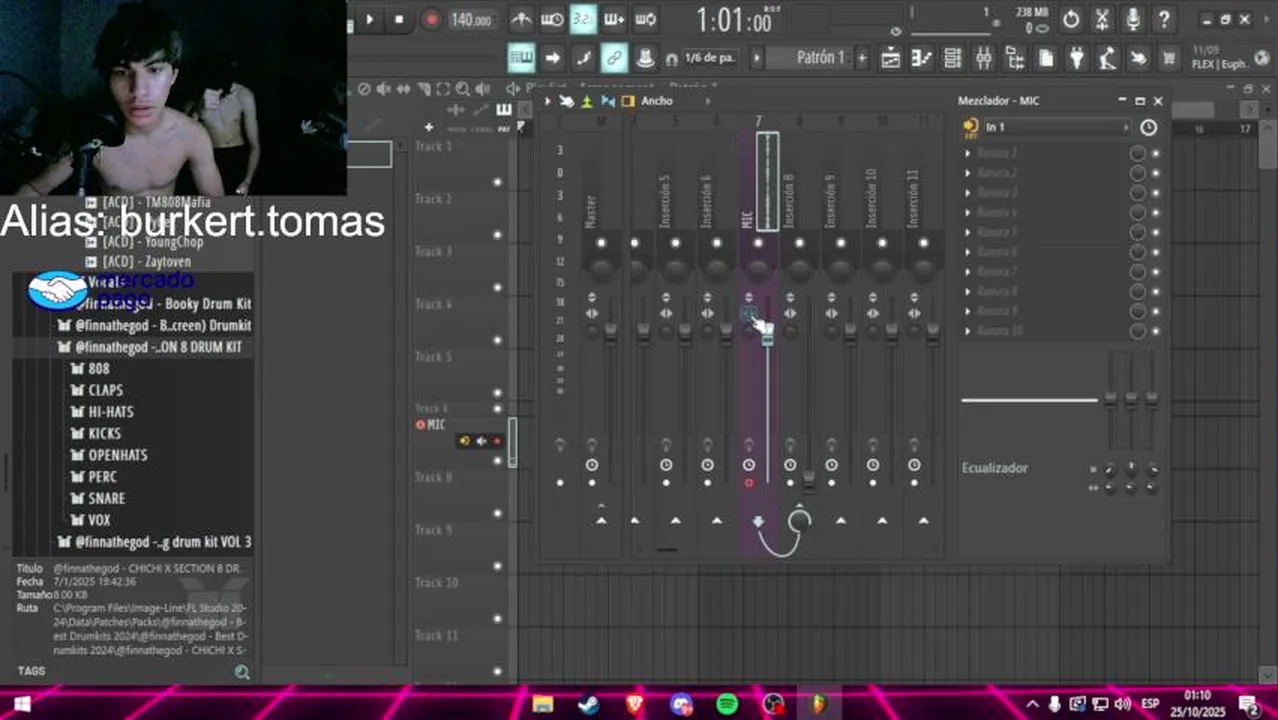Mute playlist Track 1 with its dot
This screenshot has width=1278, height=720.
pos(497,182)
